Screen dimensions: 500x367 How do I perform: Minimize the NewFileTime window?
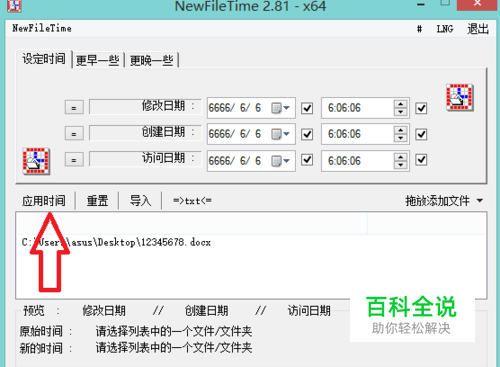tap(421, 5)
